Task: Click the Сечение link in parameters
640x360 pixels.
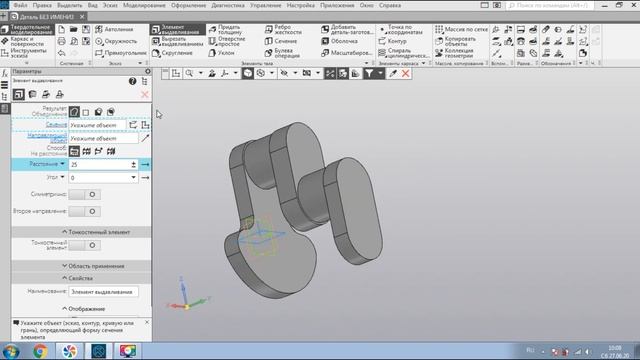Action: [x=56, y=124]
